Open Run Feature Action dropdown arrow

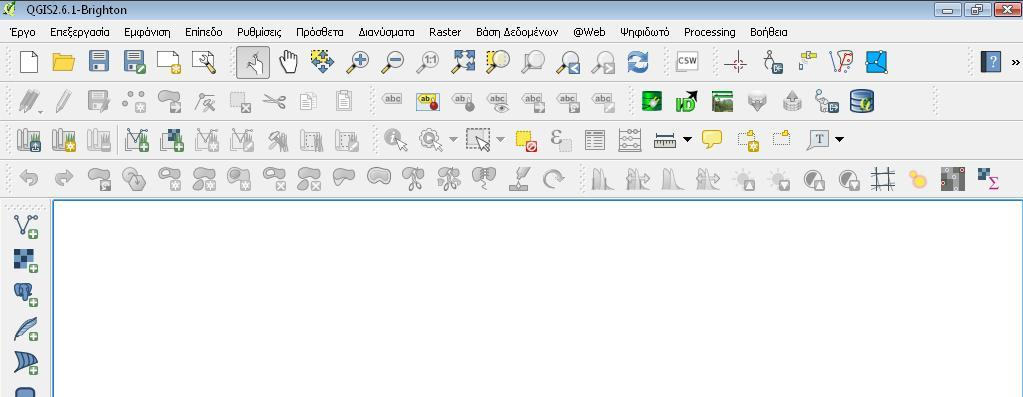point(453,140)
